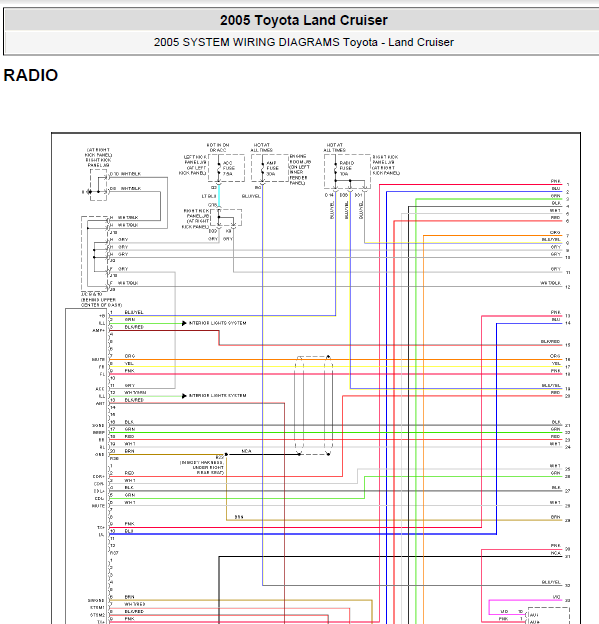The width and height of the screenshot is (599, 624).
Task: Click the RADIO fuse 10A symbol
Action: point(336,168)
